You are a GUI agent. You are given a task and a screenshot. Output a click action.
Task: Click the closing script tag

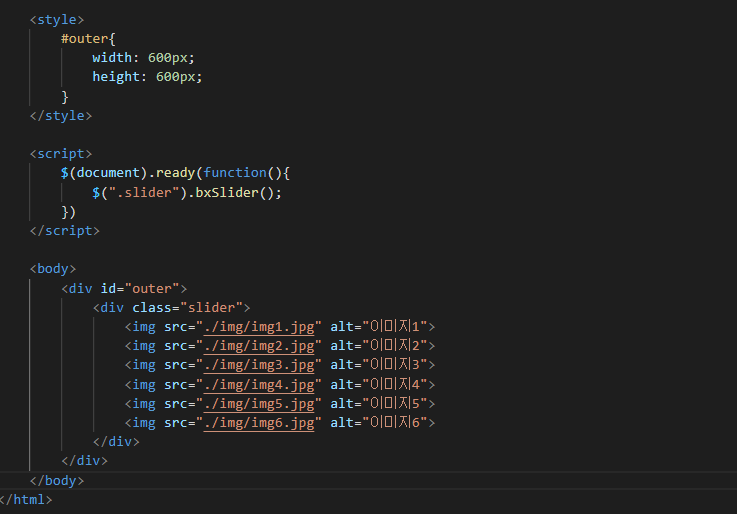click(x=64, y=231)
